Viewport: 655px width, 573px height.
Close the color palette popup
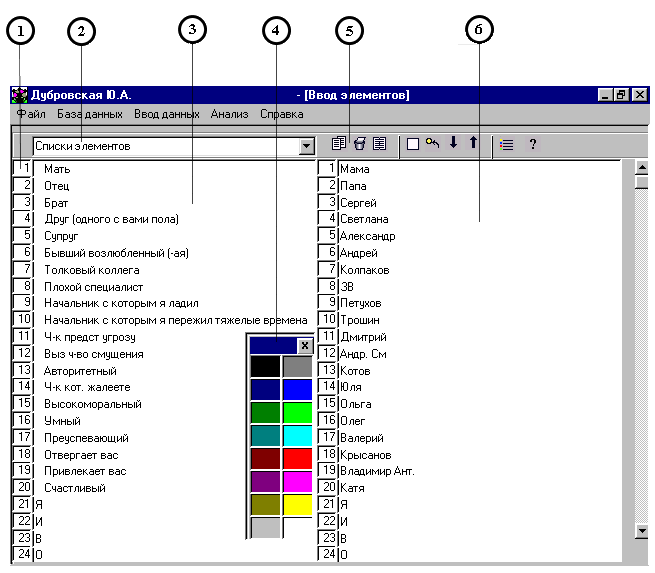305,345
